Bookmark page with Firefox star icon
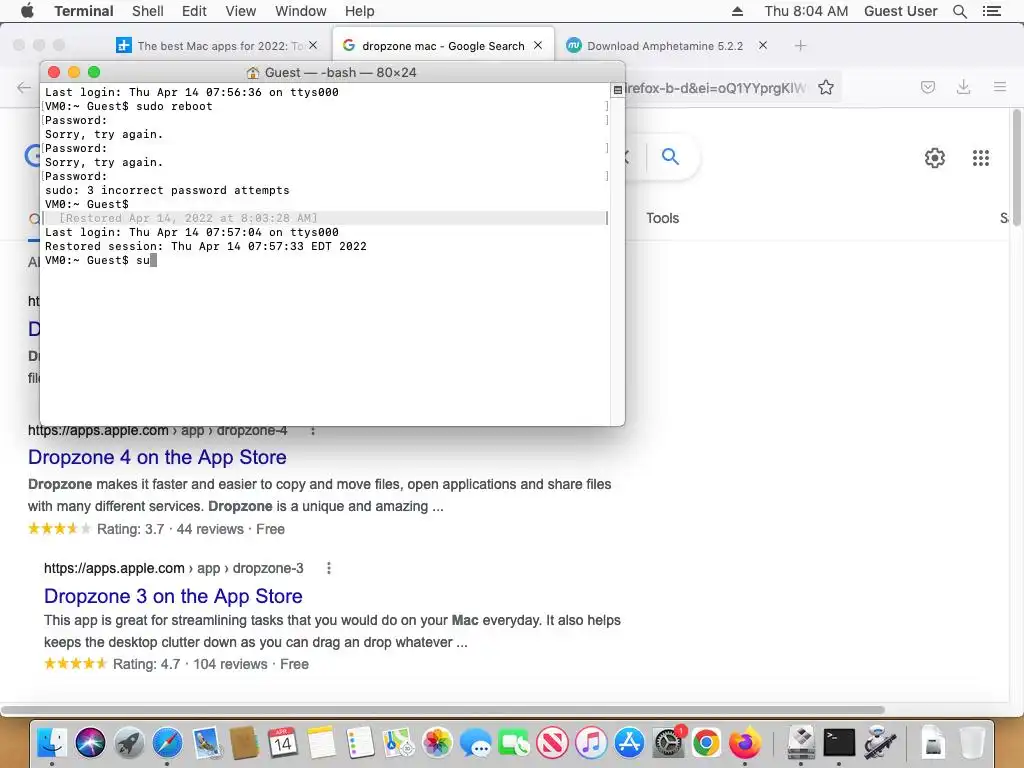Screen dimensions: 1024x768 (826, 88)
